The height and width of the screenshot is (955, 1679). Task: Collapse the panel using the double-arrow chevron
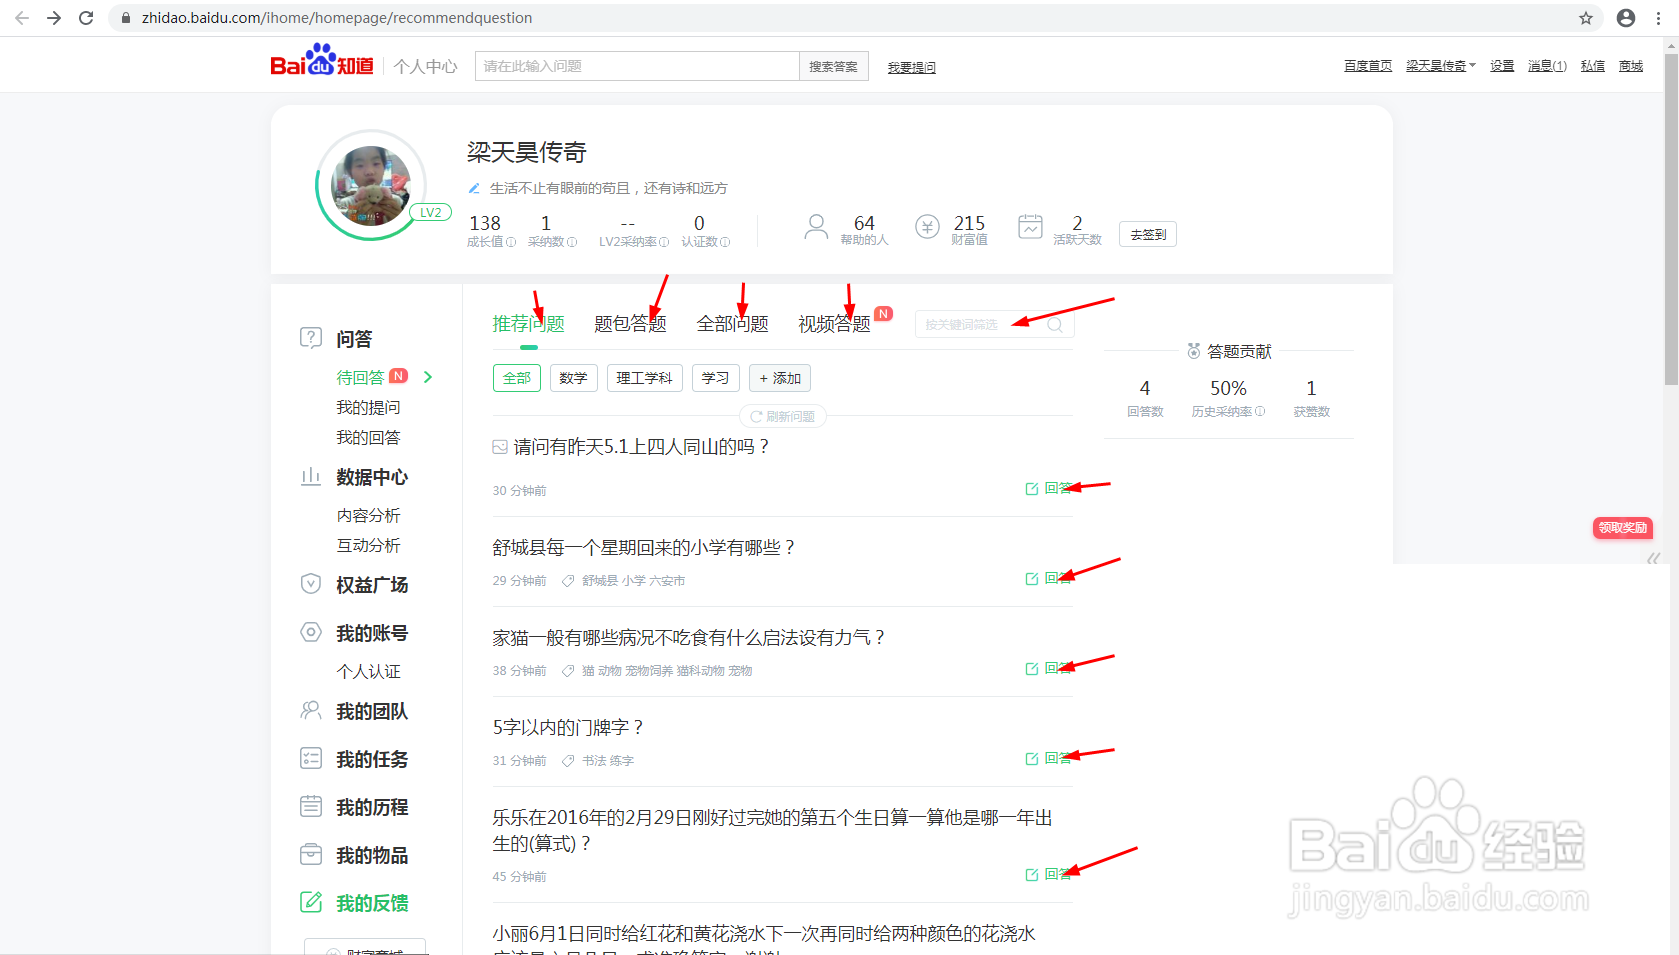(1655, 559)
